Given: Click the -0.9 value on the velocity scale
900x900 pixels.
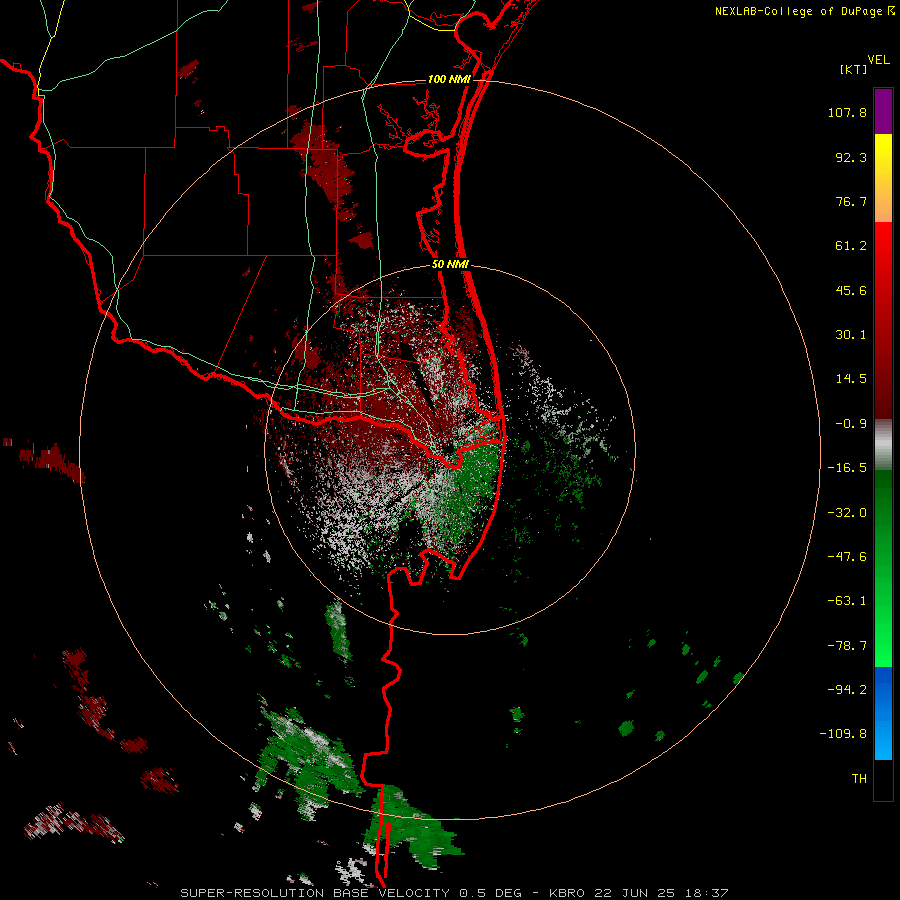Looking at the screenshot, I should (x=851, y=424).
